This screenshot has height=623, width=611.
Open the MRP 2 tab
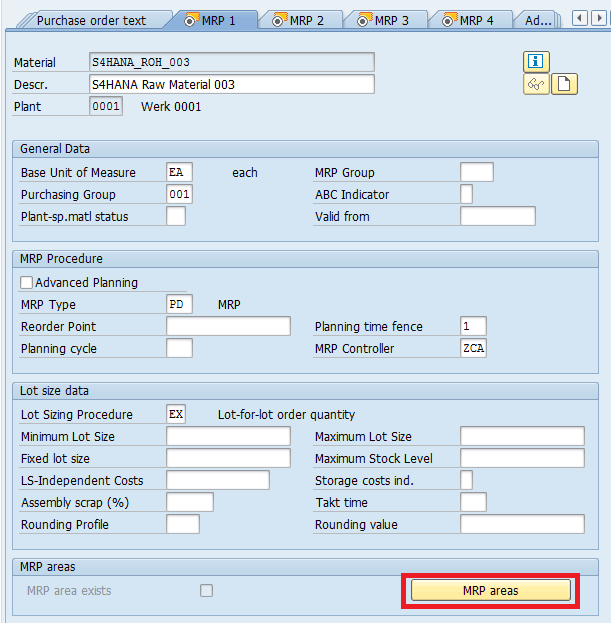[299, 20]
